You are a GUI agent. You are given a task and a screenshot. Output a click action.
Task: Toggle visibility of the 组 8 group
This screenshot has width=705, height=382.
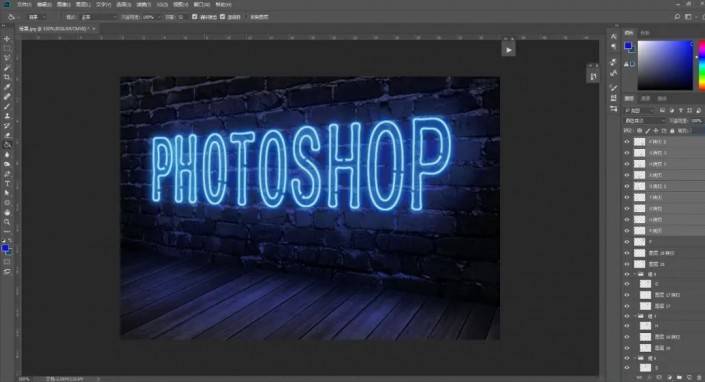coord(627,274)
